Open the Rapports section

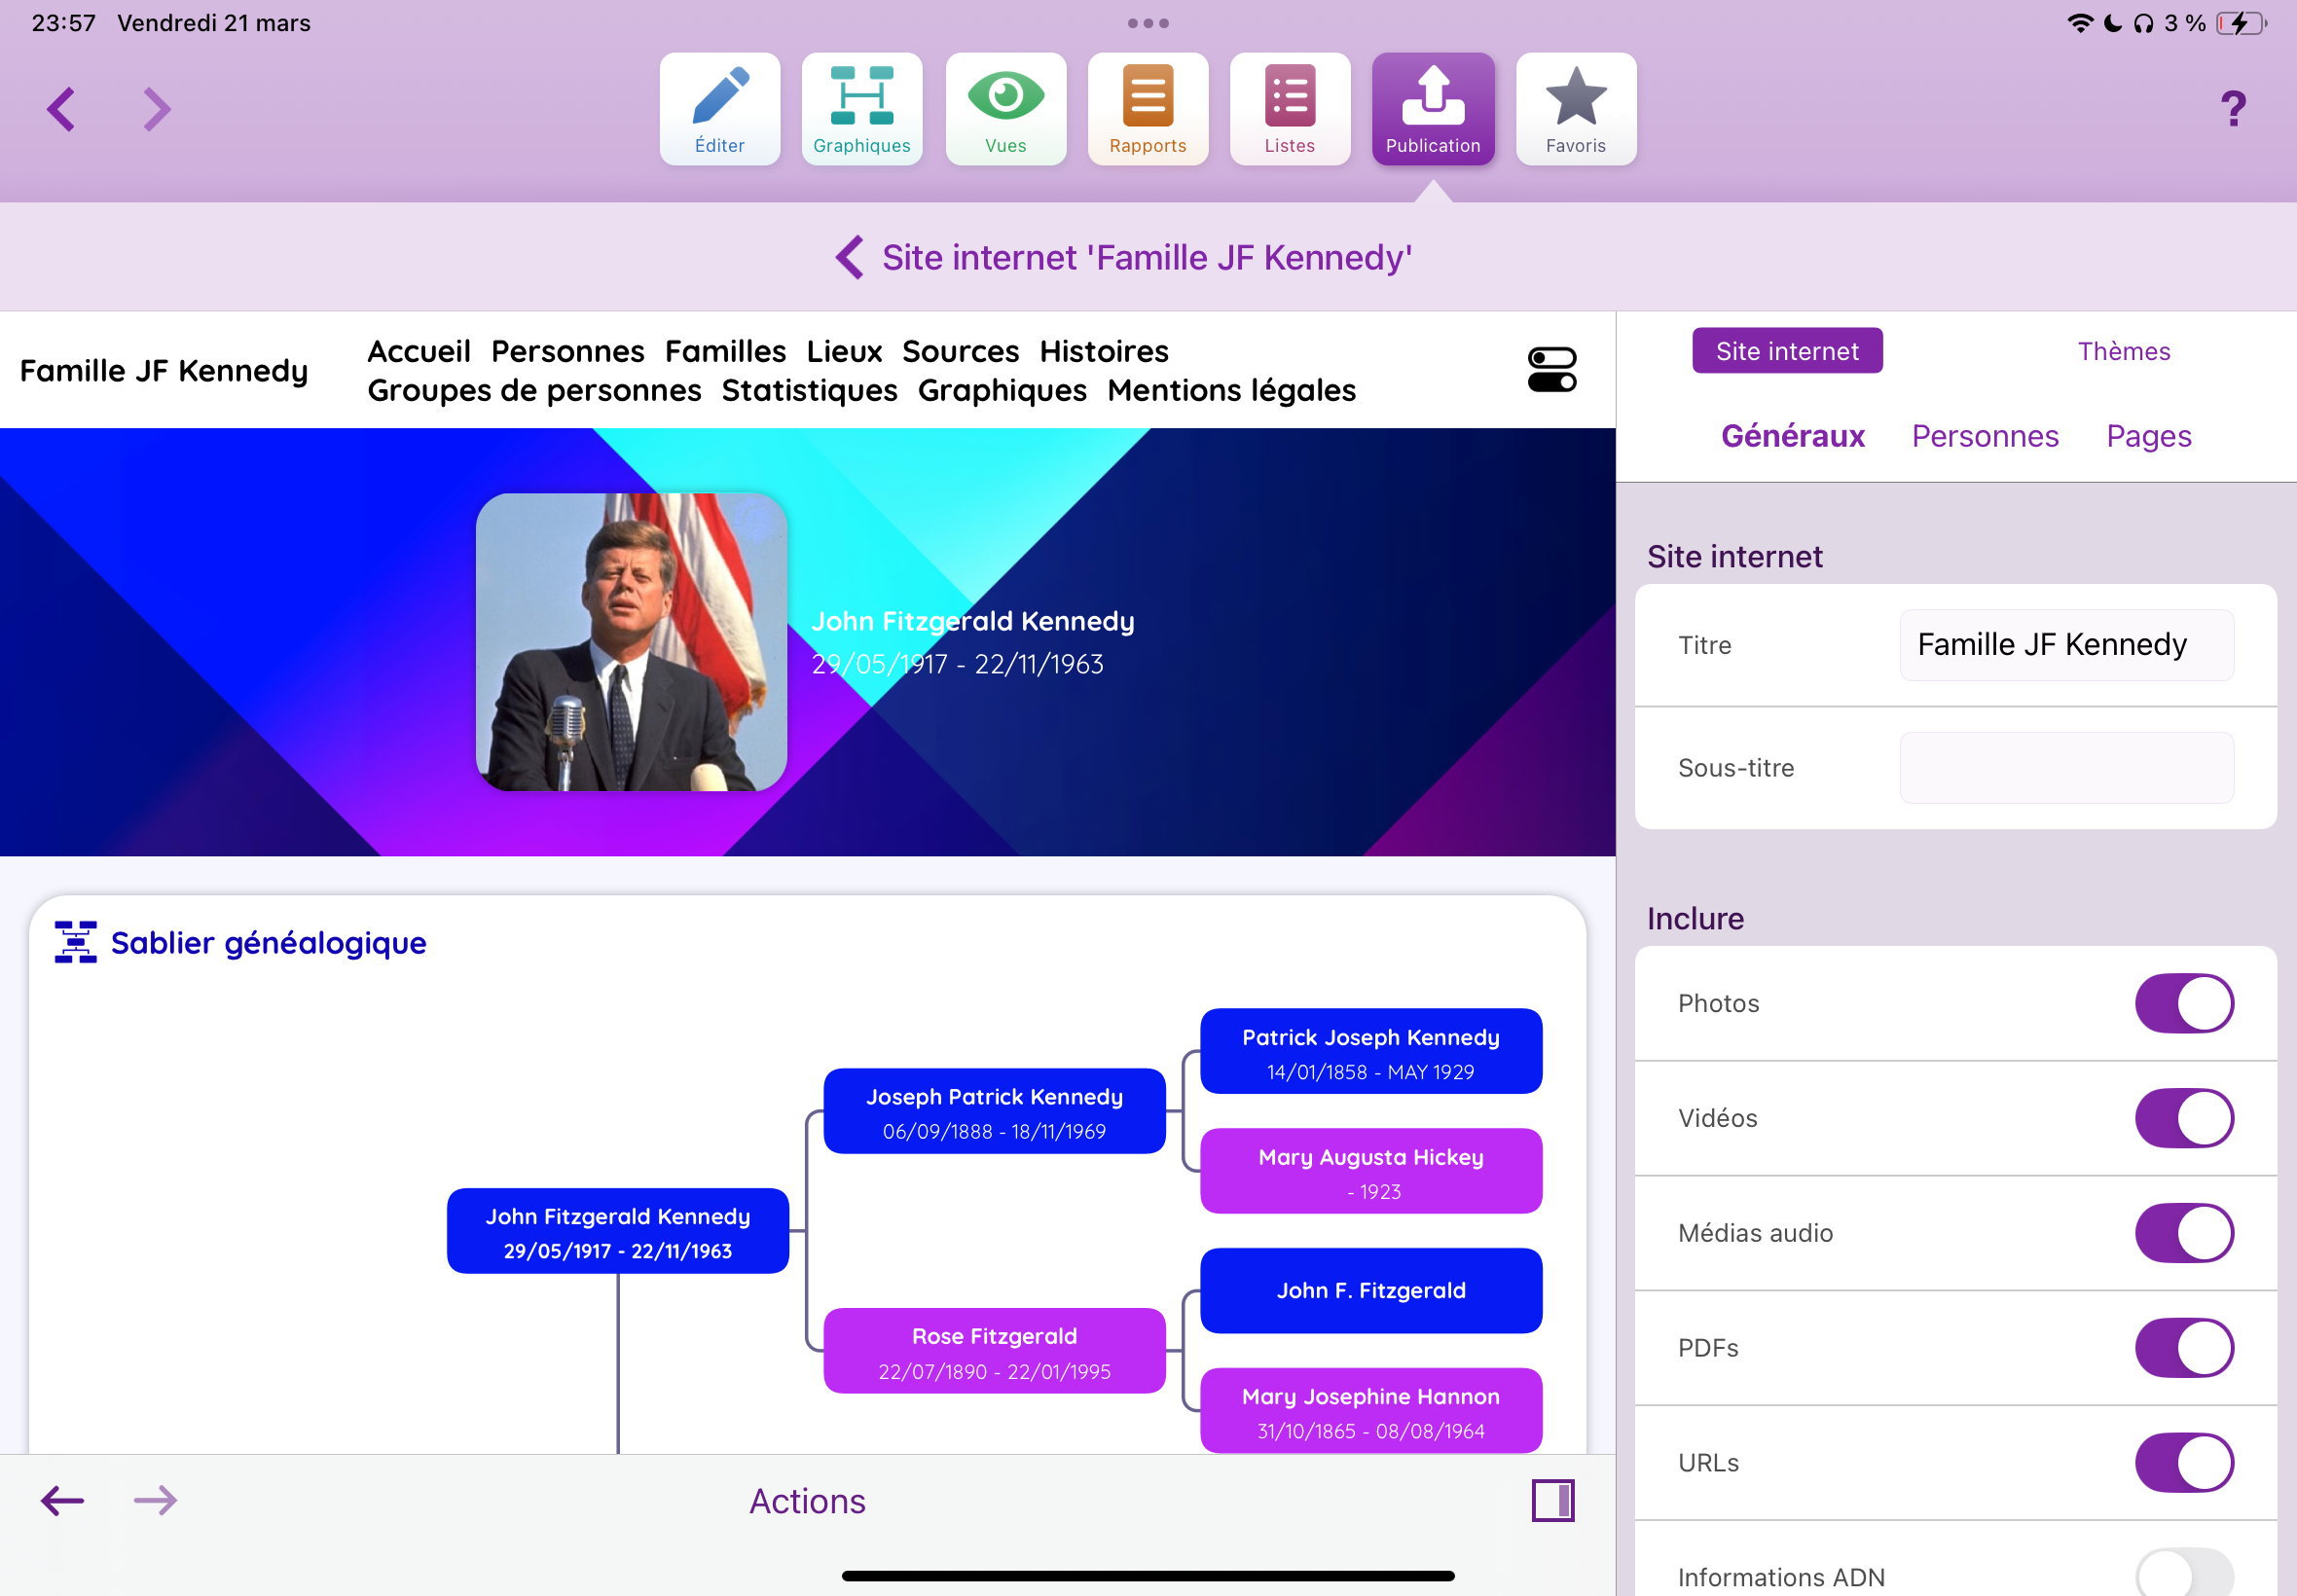(1147, 109)
